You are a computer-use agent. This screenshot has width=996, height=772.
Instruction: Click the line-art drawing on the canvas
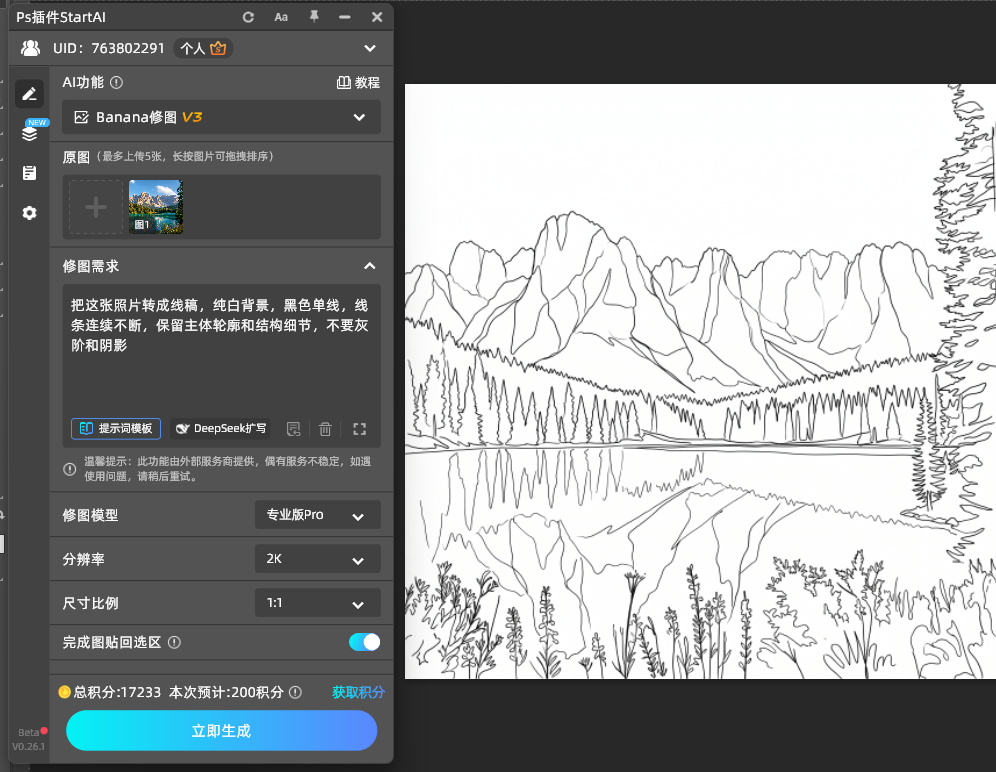[x=700, y=381]
